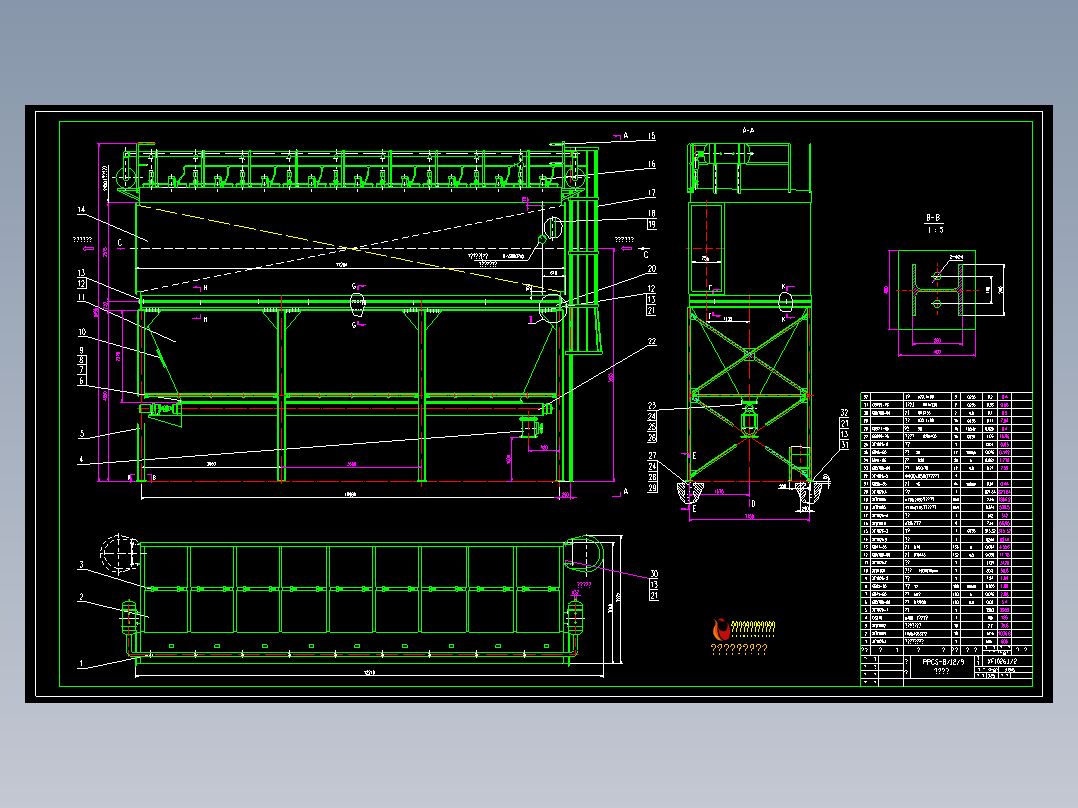Click the B-B detail view title
Viewport: 1078px width, 808px height.
[933, 217]
